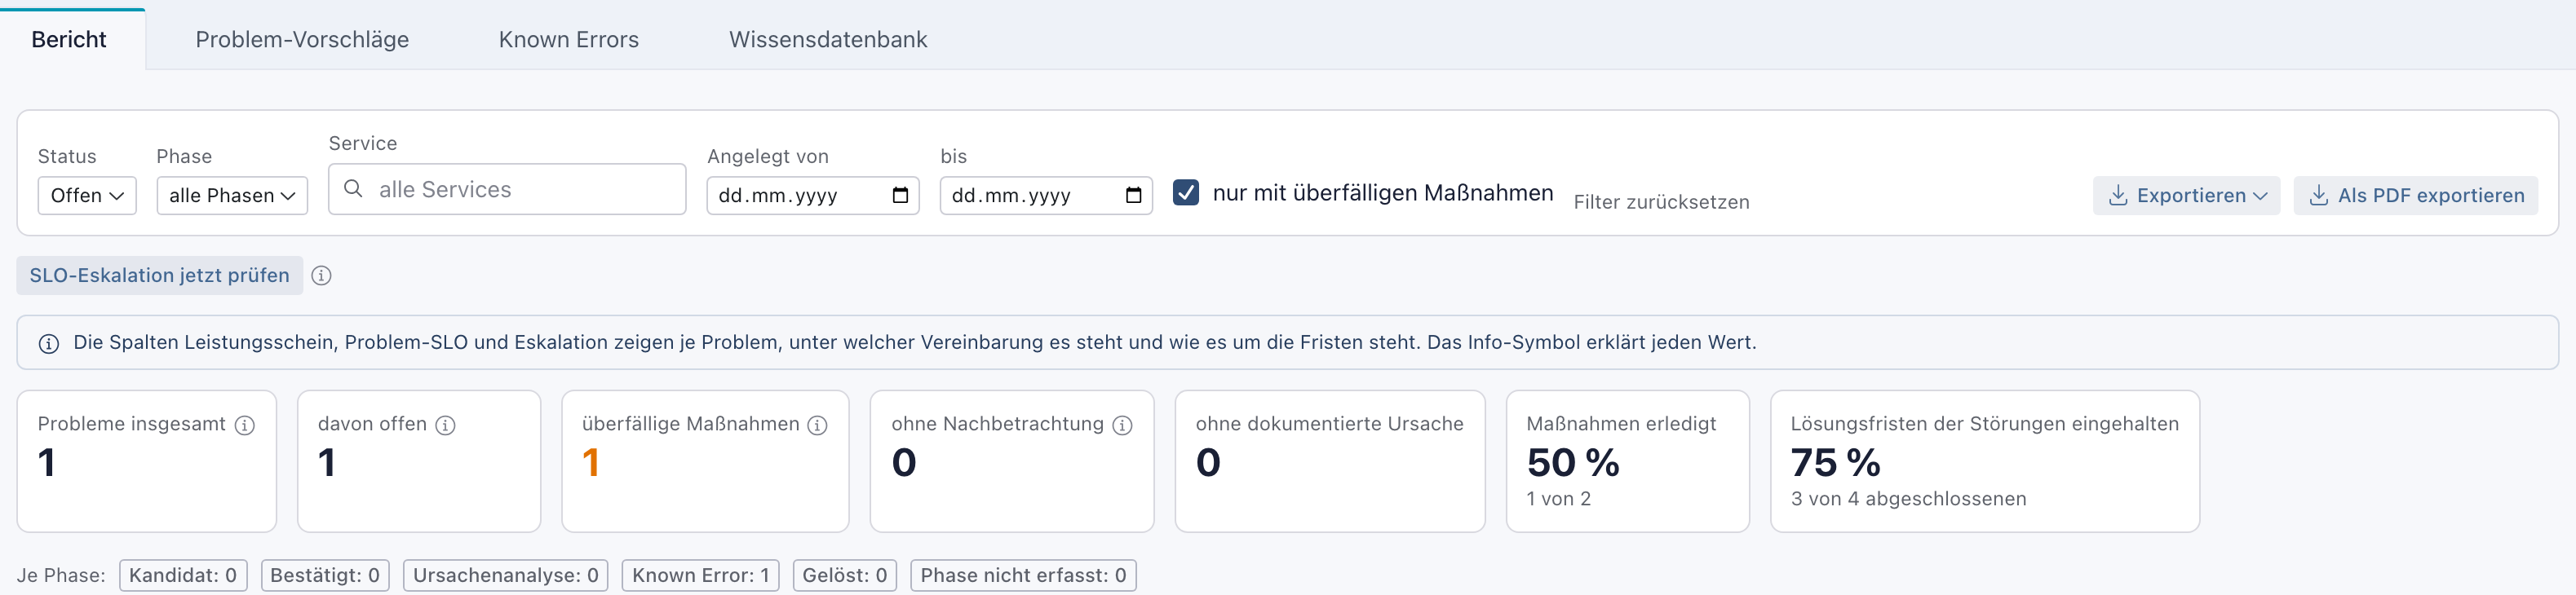Go to the Wissensdatenbank tab
This screenshot has height=595, width=2576.
(828, 39)
